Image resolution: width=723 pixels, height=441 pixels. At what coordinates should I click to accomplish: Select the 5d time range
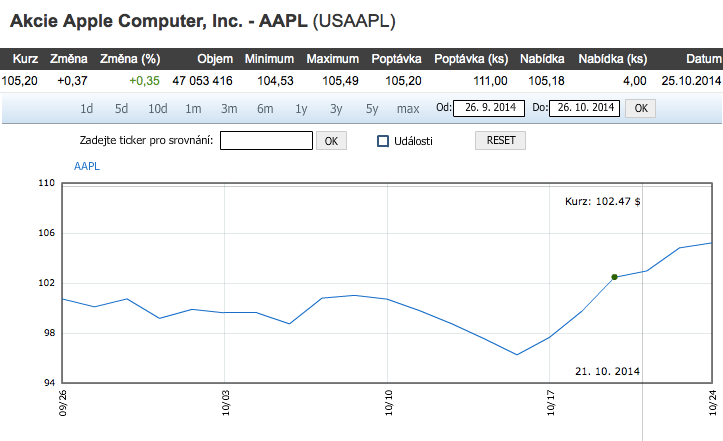(x=121, y=108)
